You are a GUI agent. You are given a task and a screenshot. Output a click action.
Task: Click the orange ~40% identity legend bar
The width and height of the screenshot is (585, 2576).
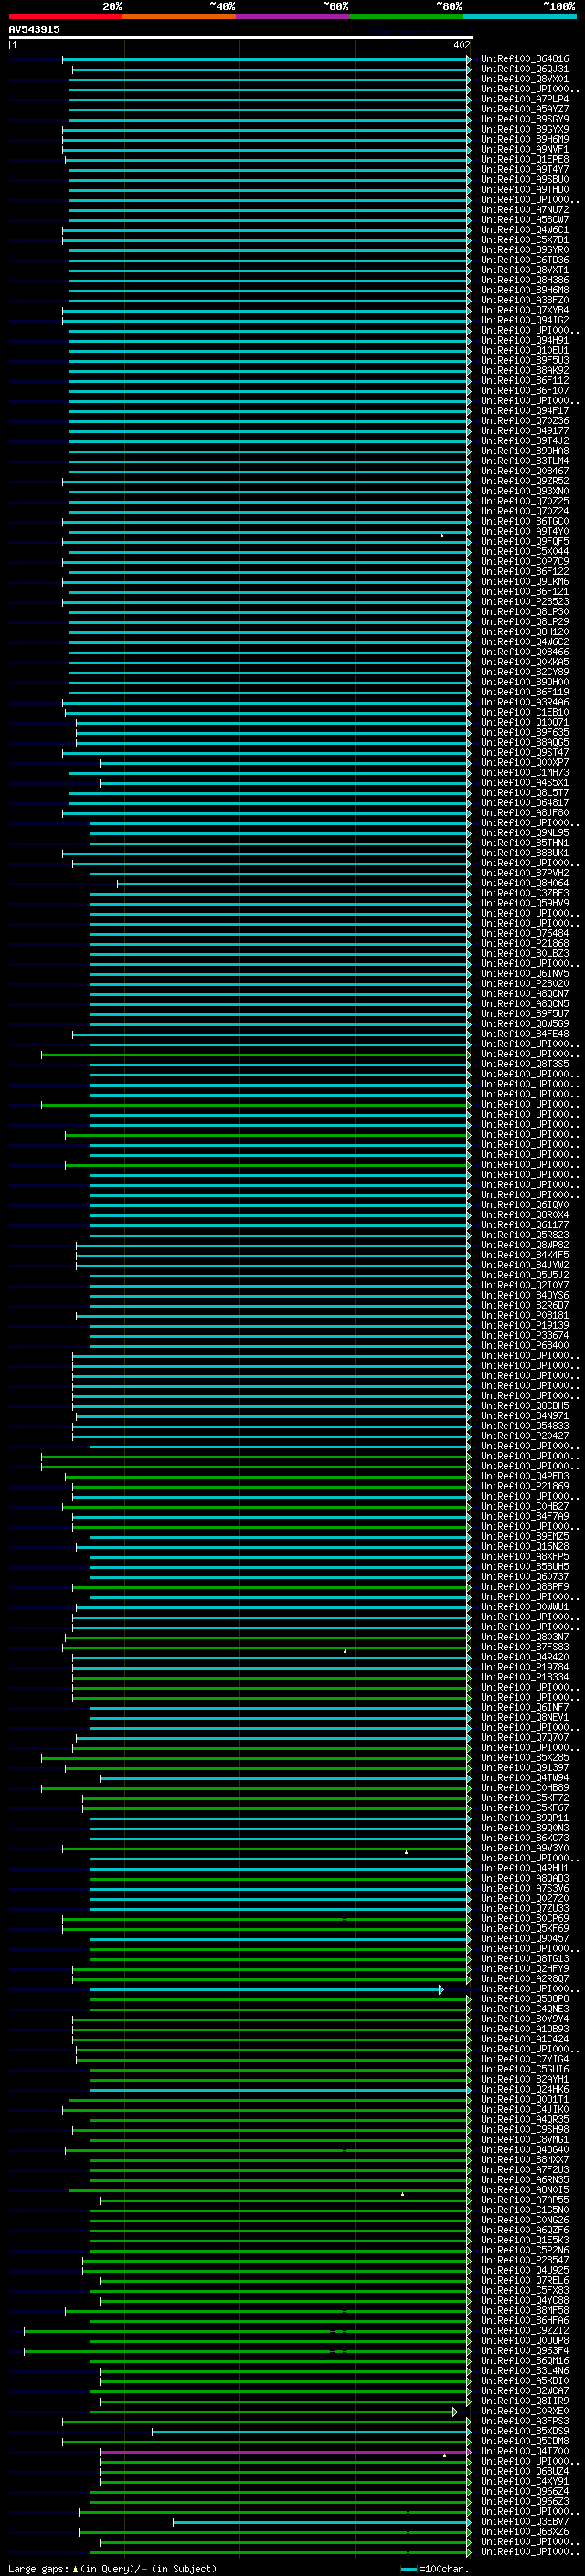coord(179,16)
